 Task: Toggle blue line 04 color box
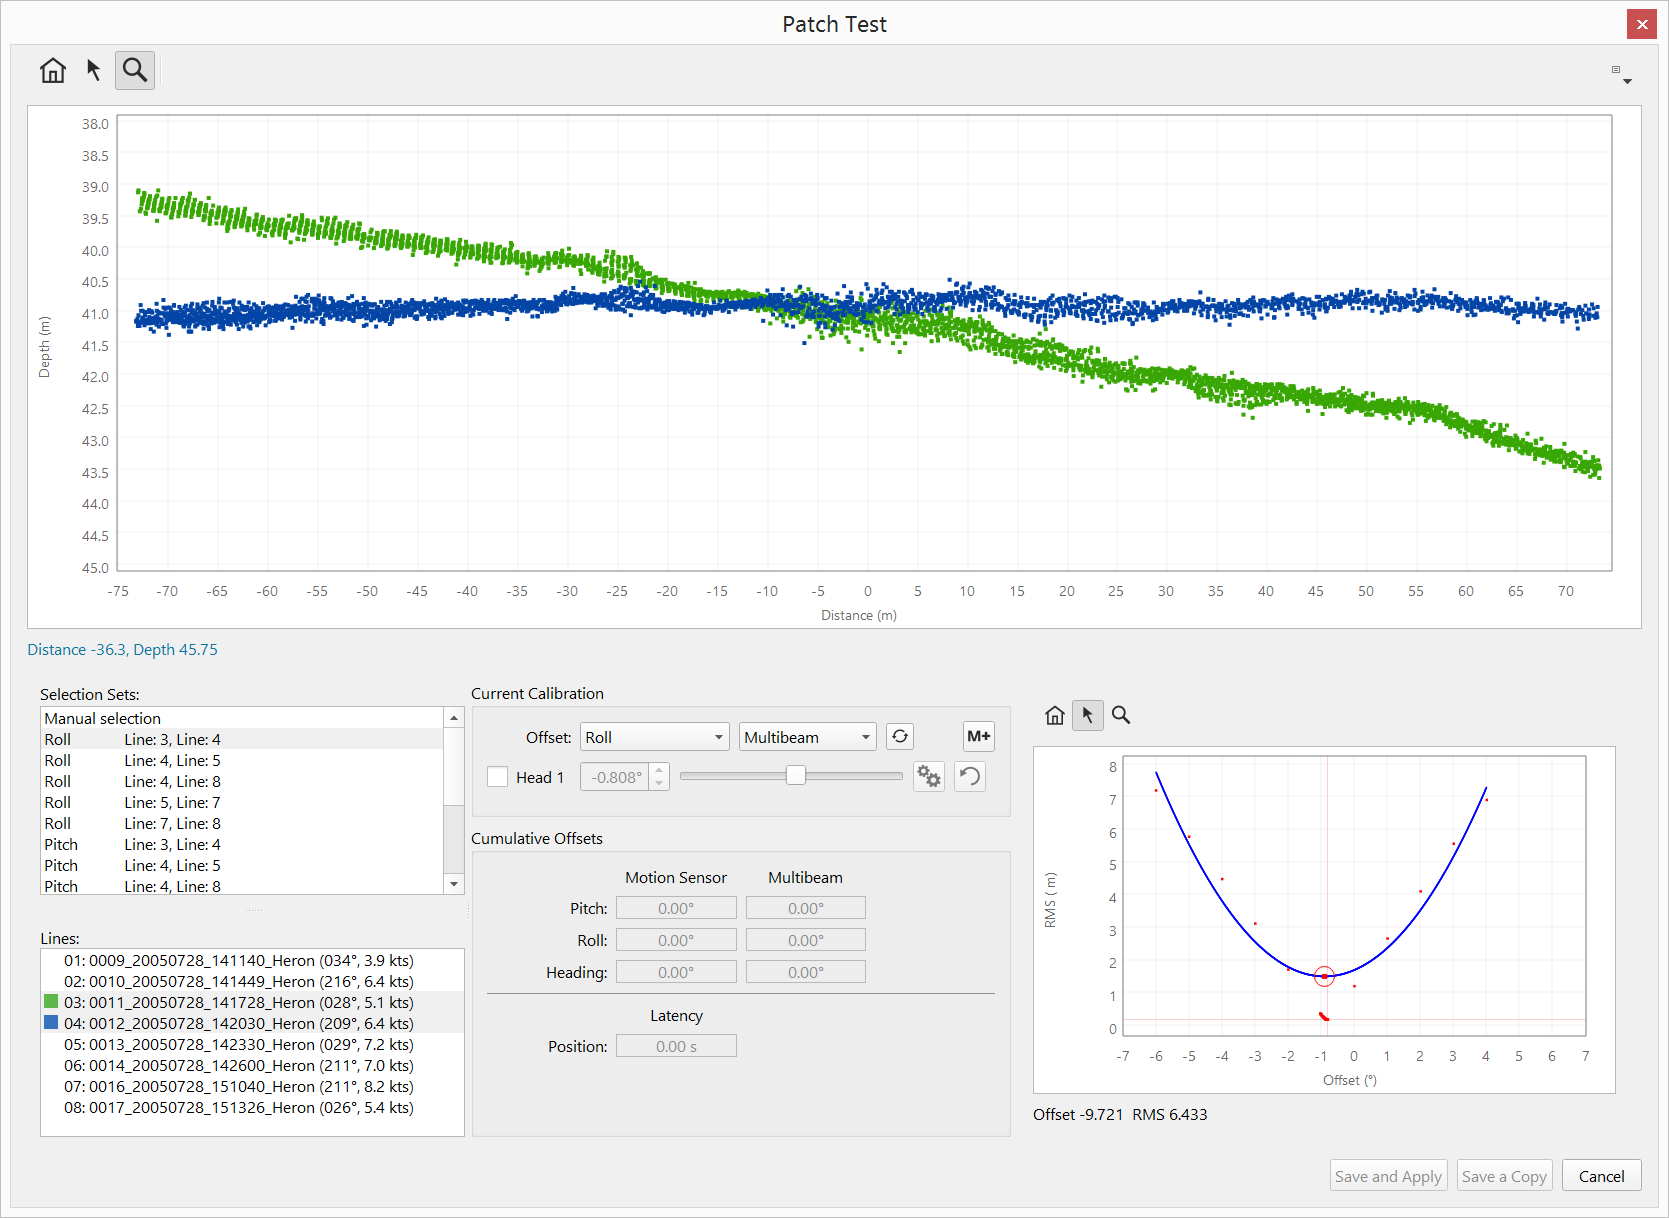(51, 1023)
